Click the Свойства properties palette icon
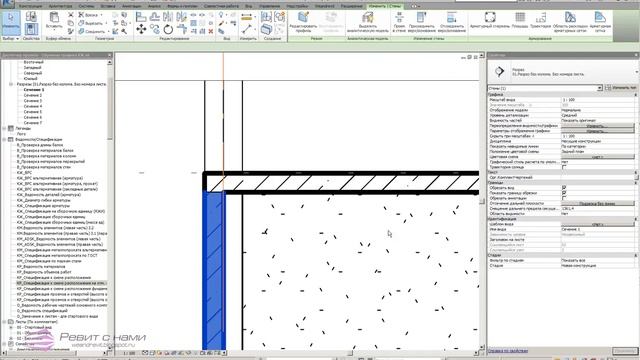The image size is (640, 360). pyautogui.click(x=31, y=29)
